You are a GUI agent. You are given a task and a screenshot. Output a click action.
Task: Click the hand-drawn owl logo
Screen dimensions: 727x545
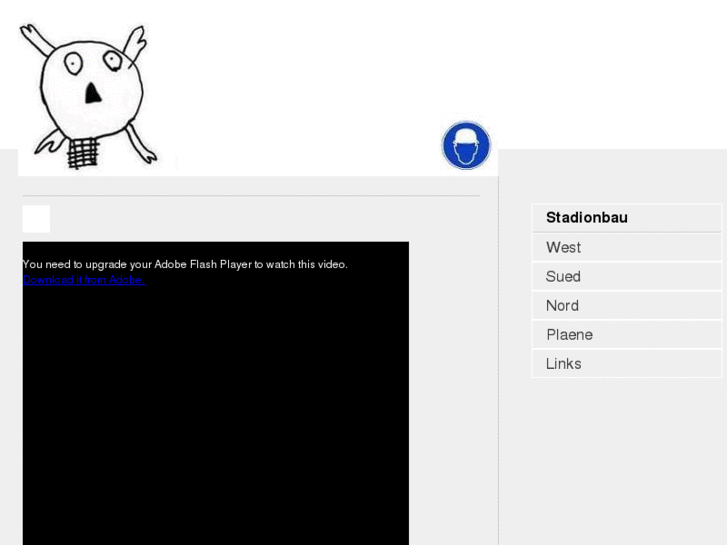point(88,96)
